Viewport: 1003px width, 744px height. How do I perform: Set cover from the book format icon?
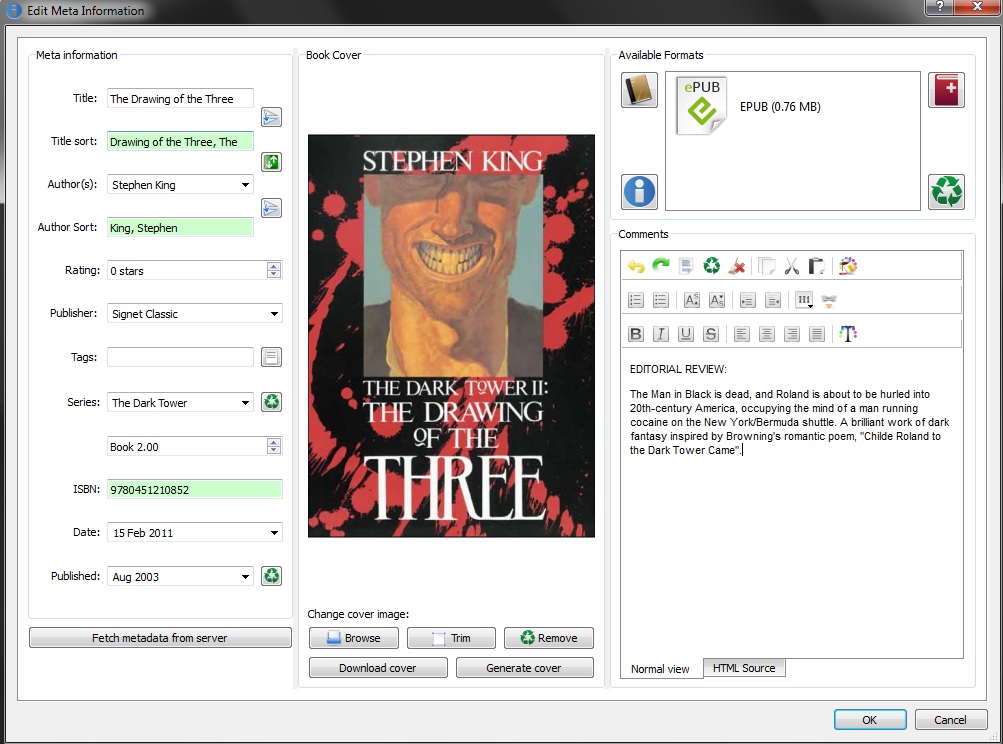(639, 90)
